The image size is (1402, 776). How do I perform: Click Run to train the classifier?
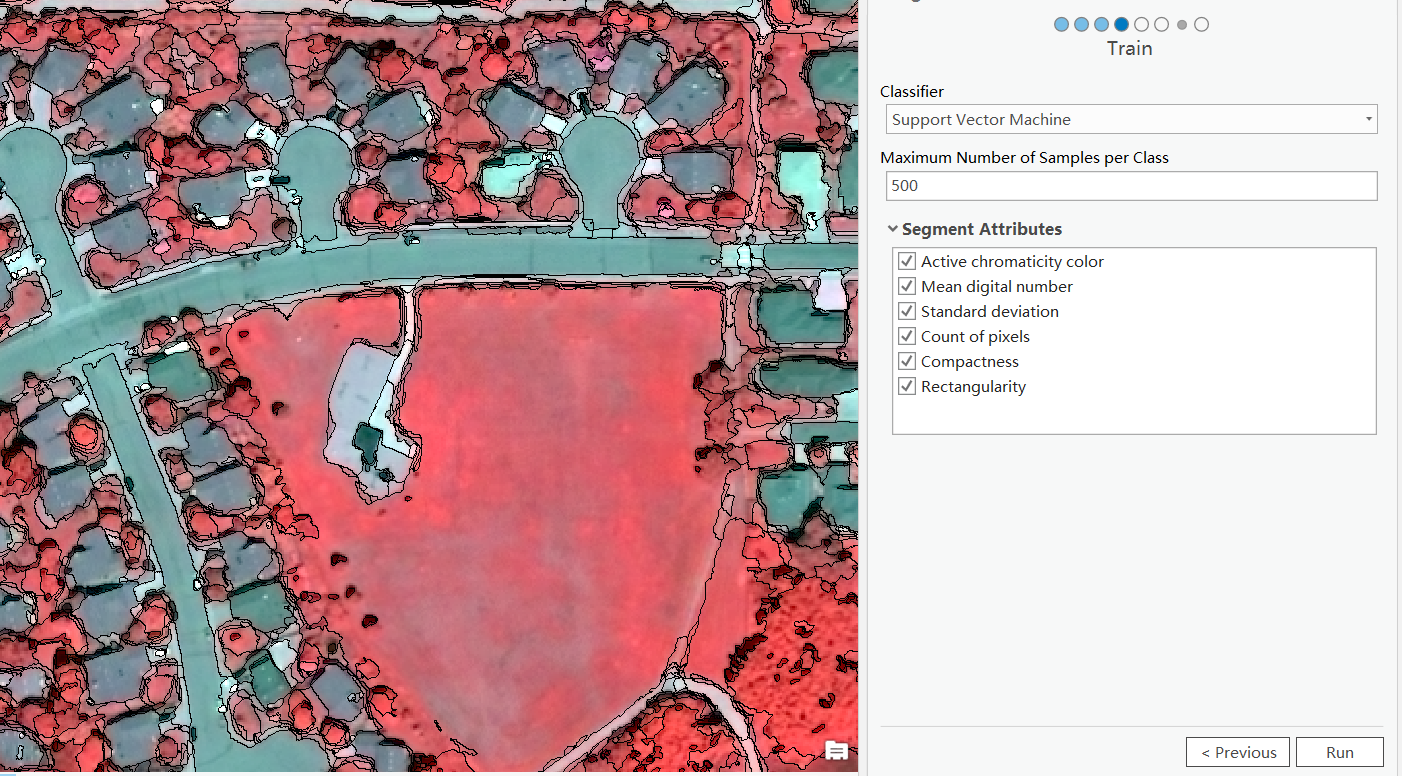coord(1339,752)
